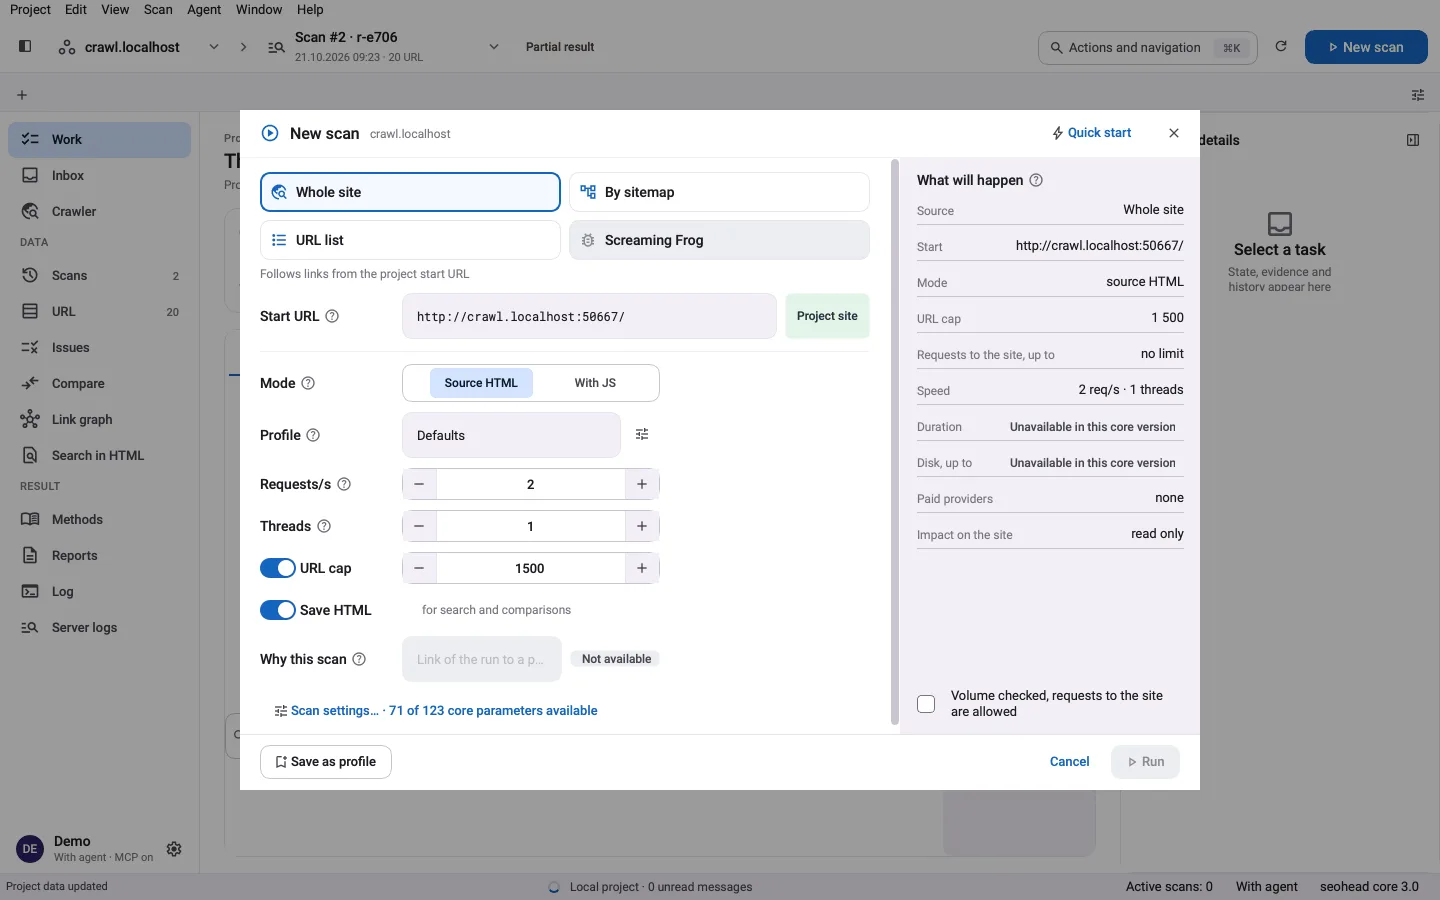This screenshot has height=900, width=1440.
Task: Decrease Threads with the minus button
Action: click(419, 526)
